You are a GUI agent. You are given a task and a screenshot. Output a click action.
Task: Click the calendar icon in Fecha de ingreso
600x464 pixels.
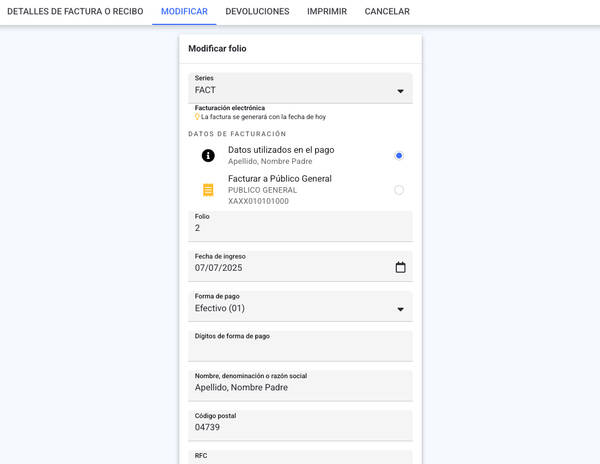pos(400,267)
